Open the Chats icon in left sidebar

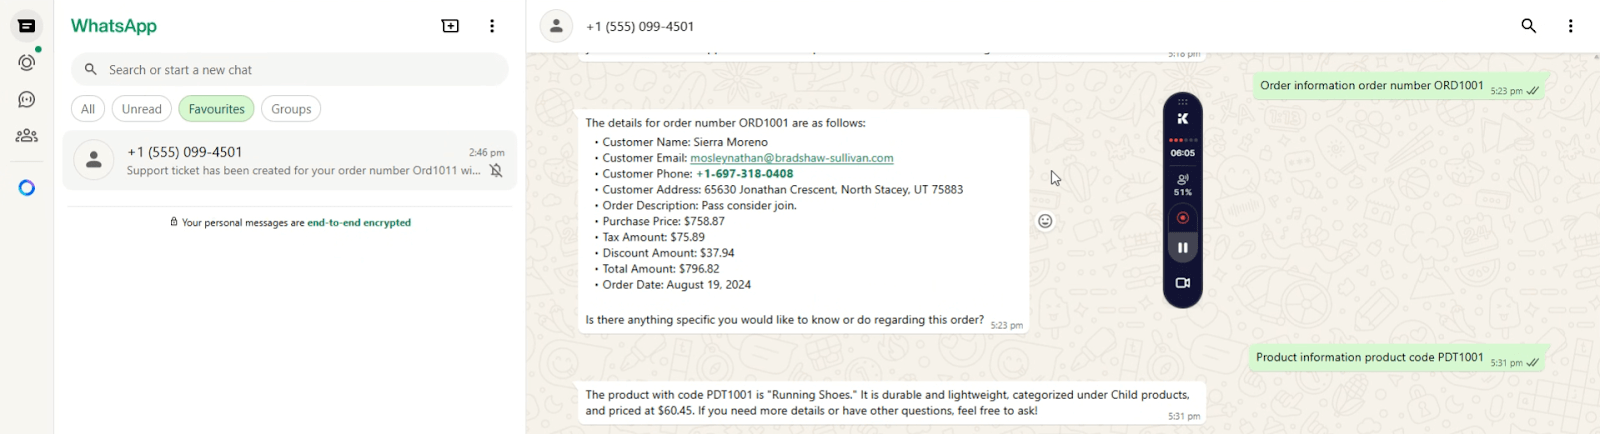click(27, 26)
